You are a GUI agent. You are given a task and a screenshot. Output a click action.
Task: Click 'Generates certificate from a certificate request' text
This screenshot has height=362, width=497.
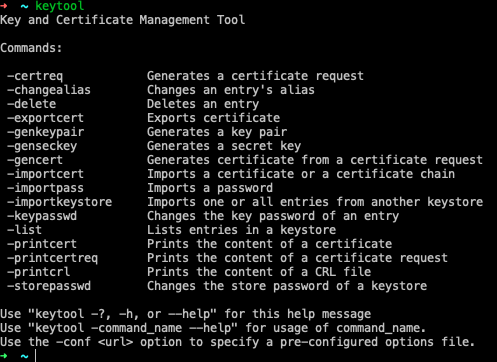pyautogui.click(x=315, y=160)
